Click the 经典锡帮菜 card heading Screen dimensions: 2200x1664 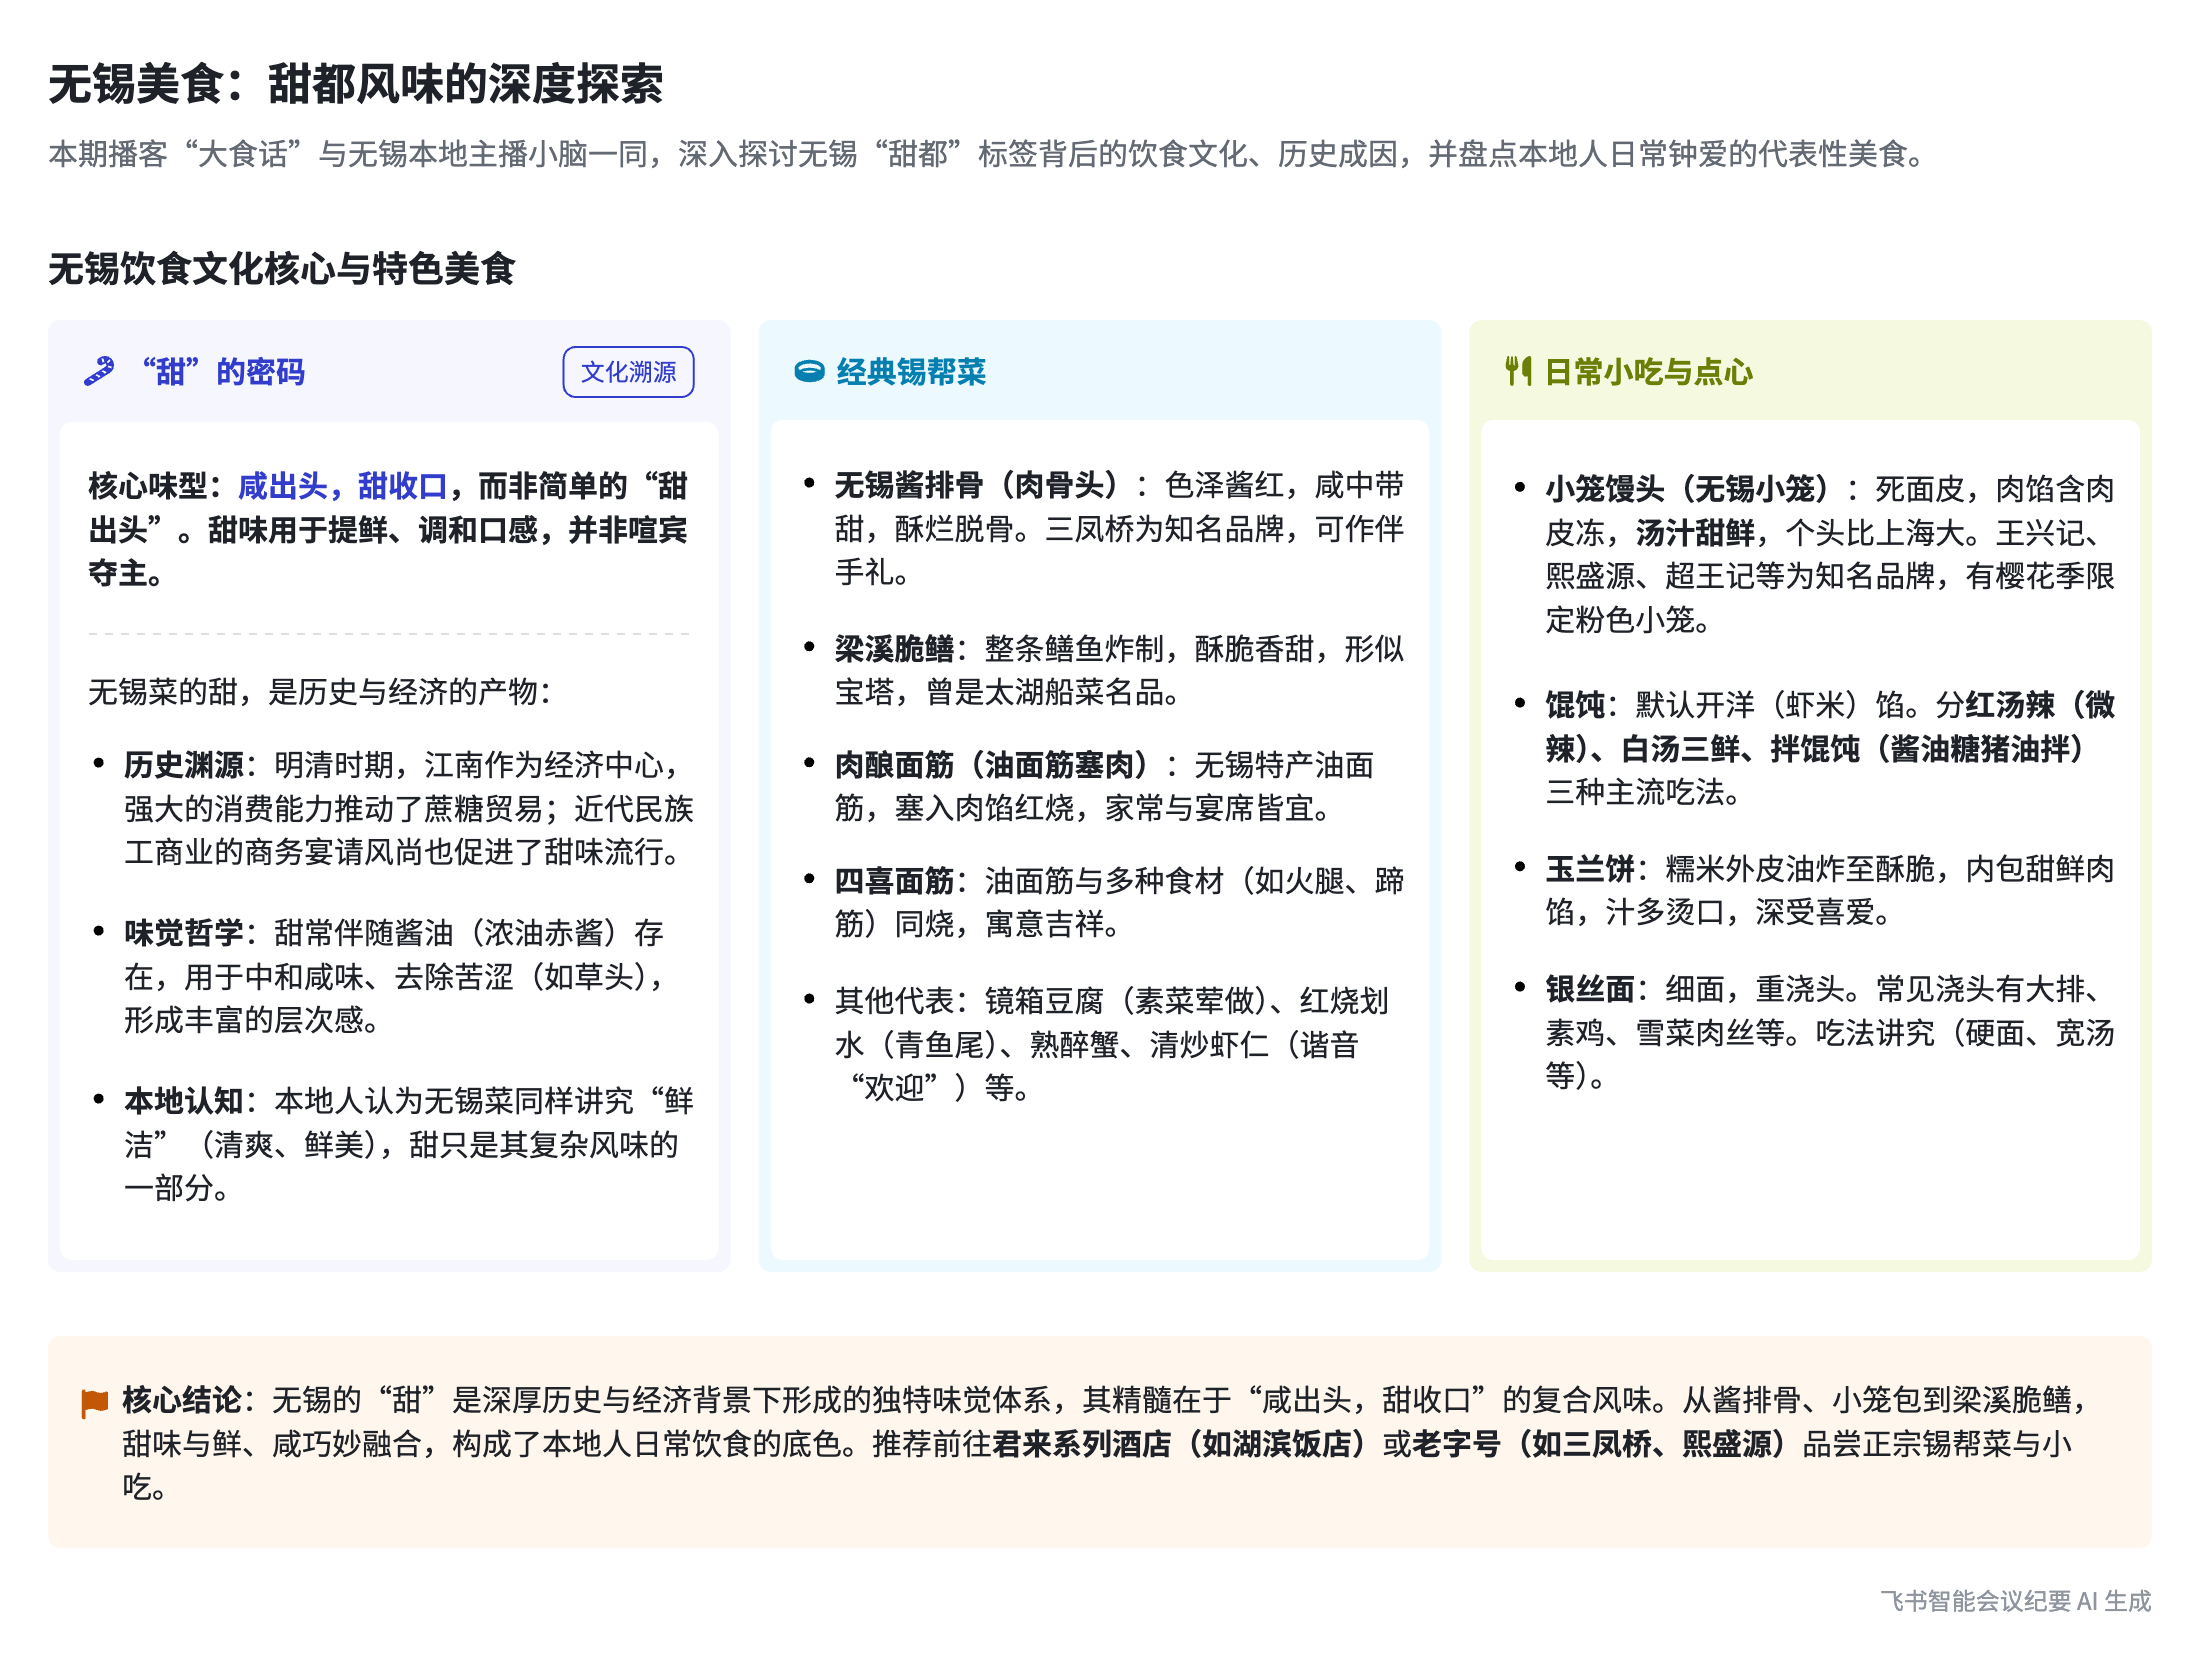click(x=910, y=372)
